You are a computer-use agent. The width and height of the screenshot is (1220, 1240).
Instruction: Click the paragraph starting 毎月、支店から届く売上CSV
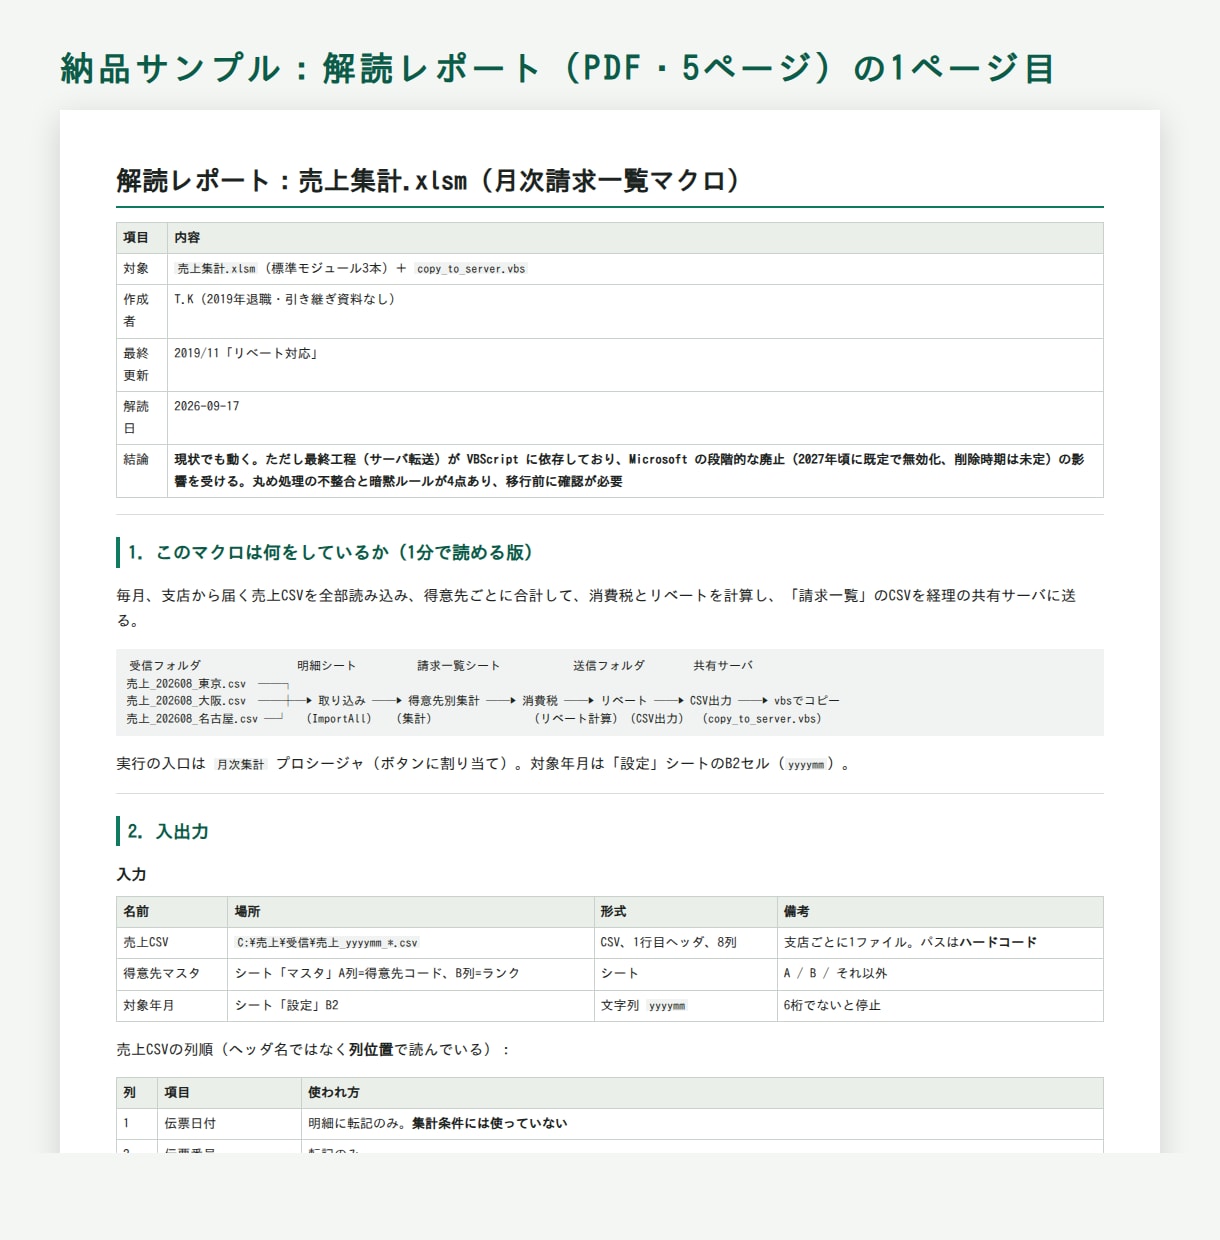point(596,608)
